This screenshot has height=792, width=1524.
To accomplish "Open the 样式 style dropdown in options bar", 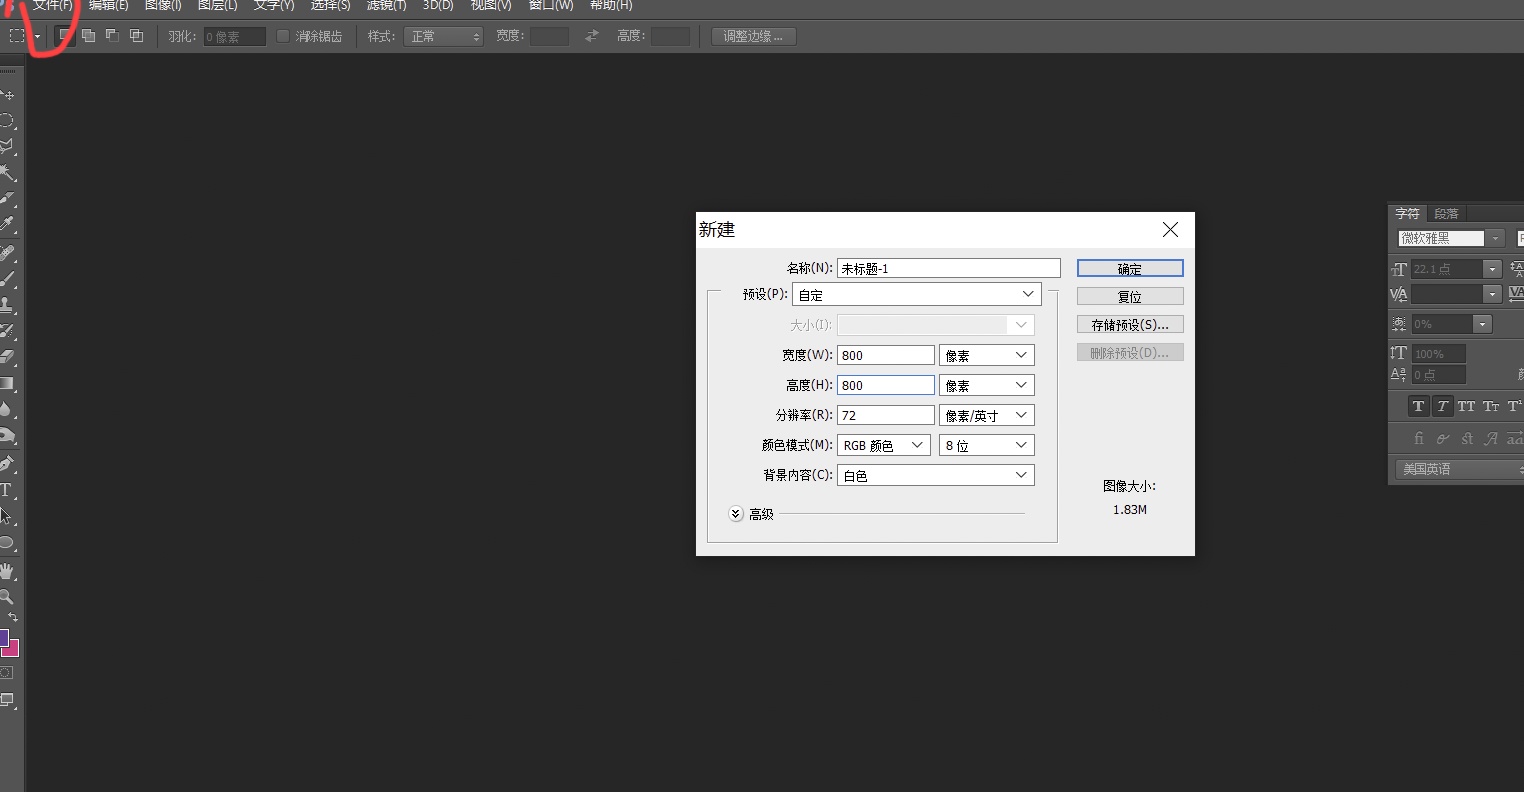I will (x=443, y=36).
